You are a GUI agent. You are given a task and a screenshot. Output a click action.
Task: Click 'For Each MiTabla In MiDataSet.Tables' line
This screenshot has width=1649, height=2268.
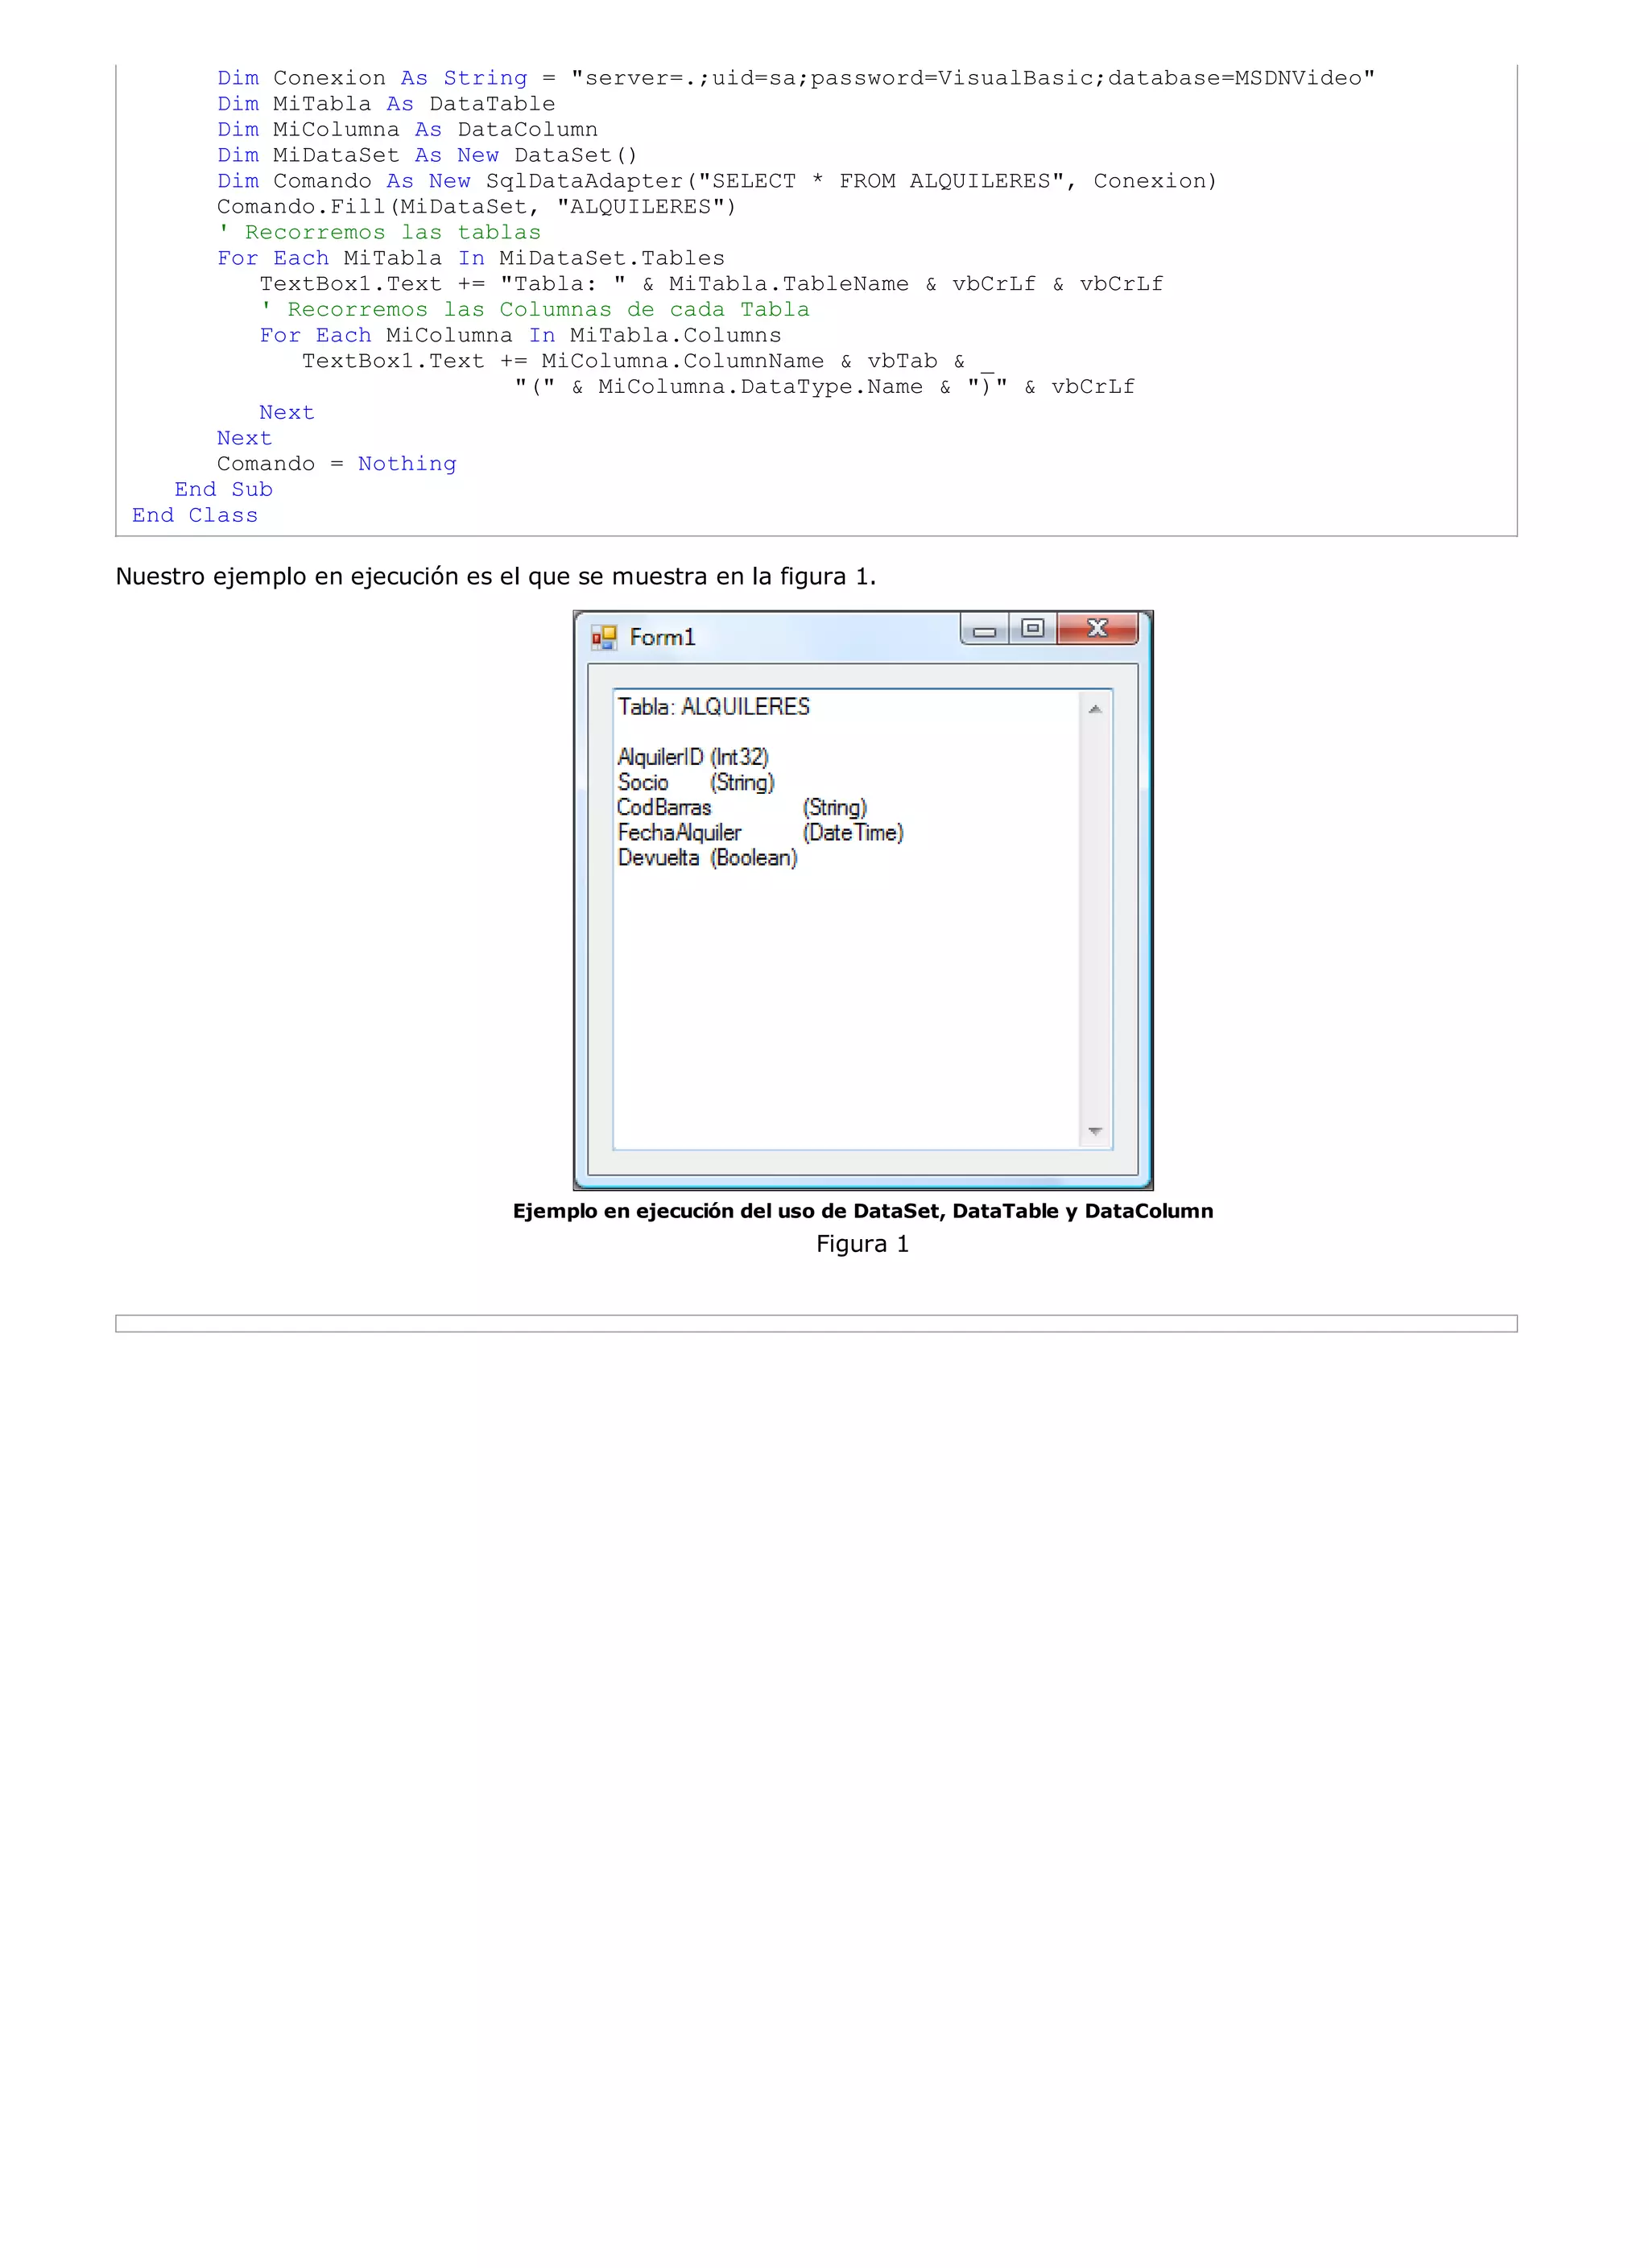pyautogui.click(x=471, y=258)
